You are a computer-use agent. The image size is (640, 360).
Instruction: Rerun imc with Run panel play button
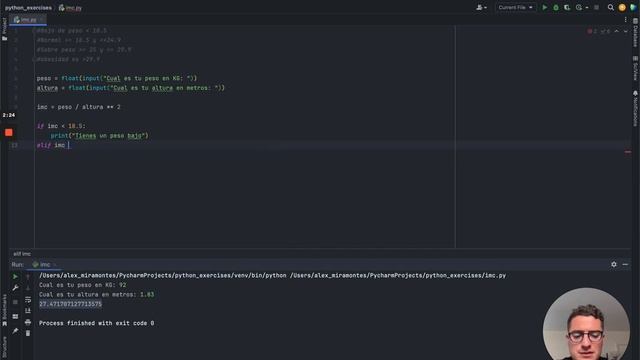(15, 277)
